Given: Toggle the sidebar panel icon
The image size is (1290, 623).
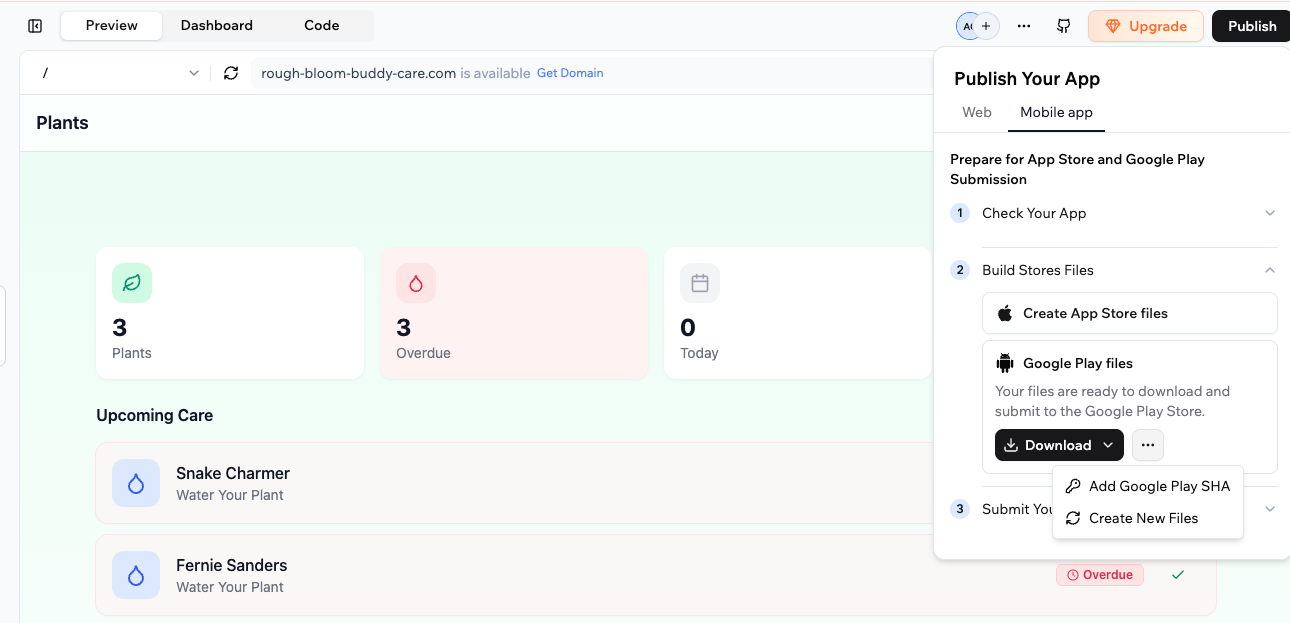Looking at the screenshot, I should 35,26.
